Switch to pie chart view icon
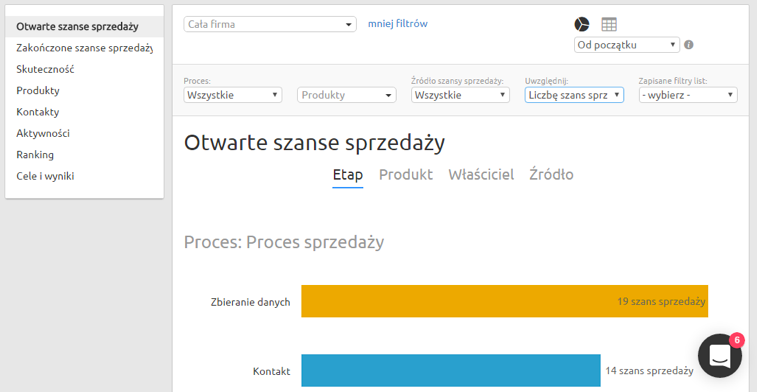769x392 pixels. (582, 24)
